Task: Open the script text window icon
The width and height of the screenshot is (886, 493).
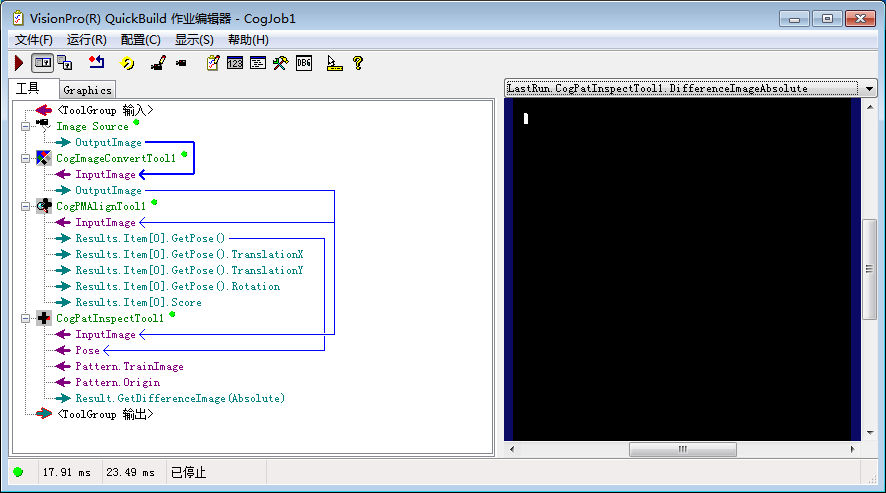Action: click(258, 63)
